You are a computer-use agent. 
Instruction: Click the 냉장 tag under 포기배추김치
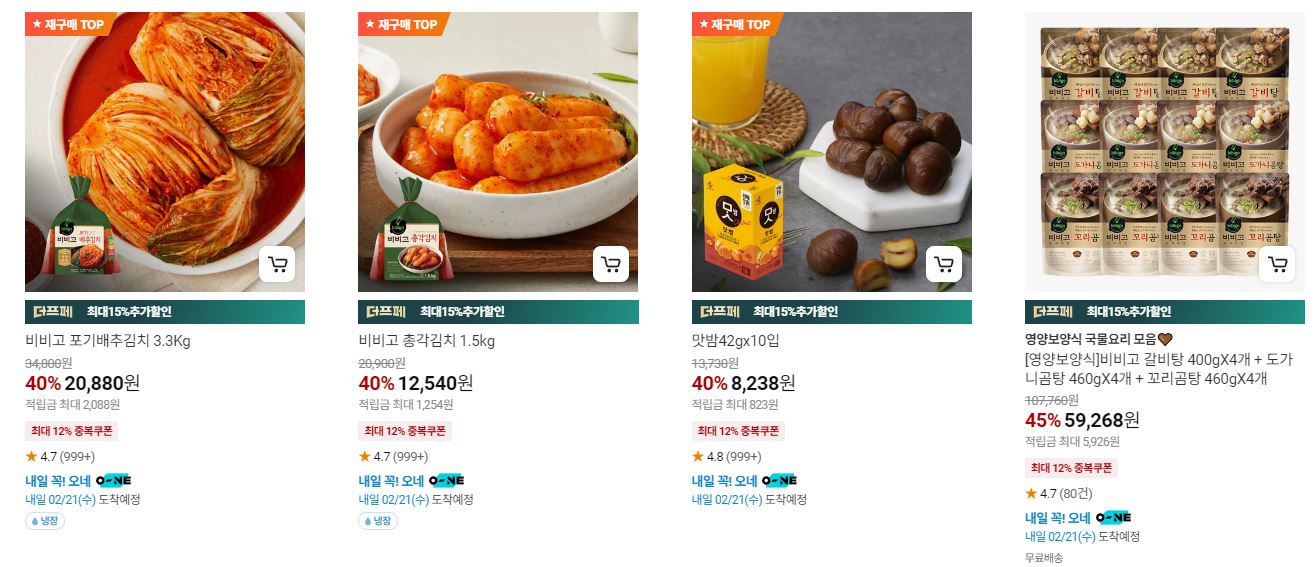tap(45, 521)
